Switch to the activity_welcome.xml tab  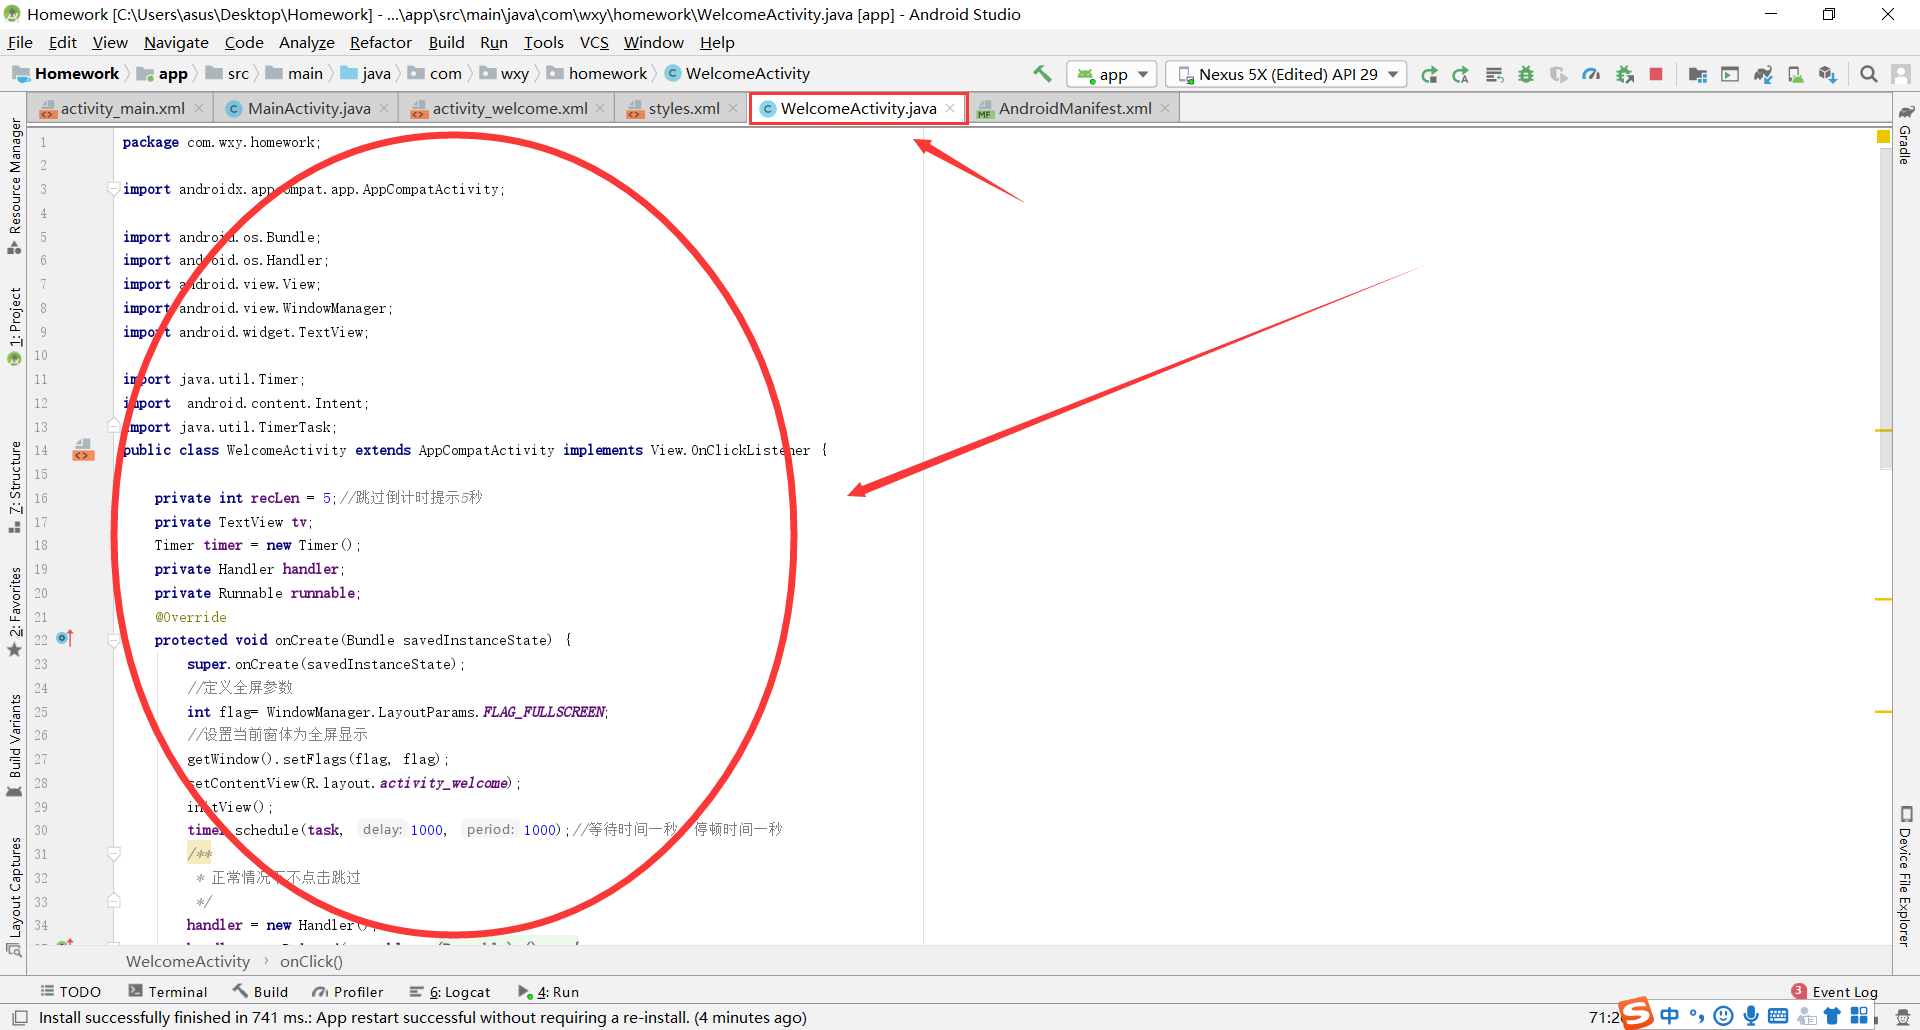pyautogui.click(x=509, y=108)
